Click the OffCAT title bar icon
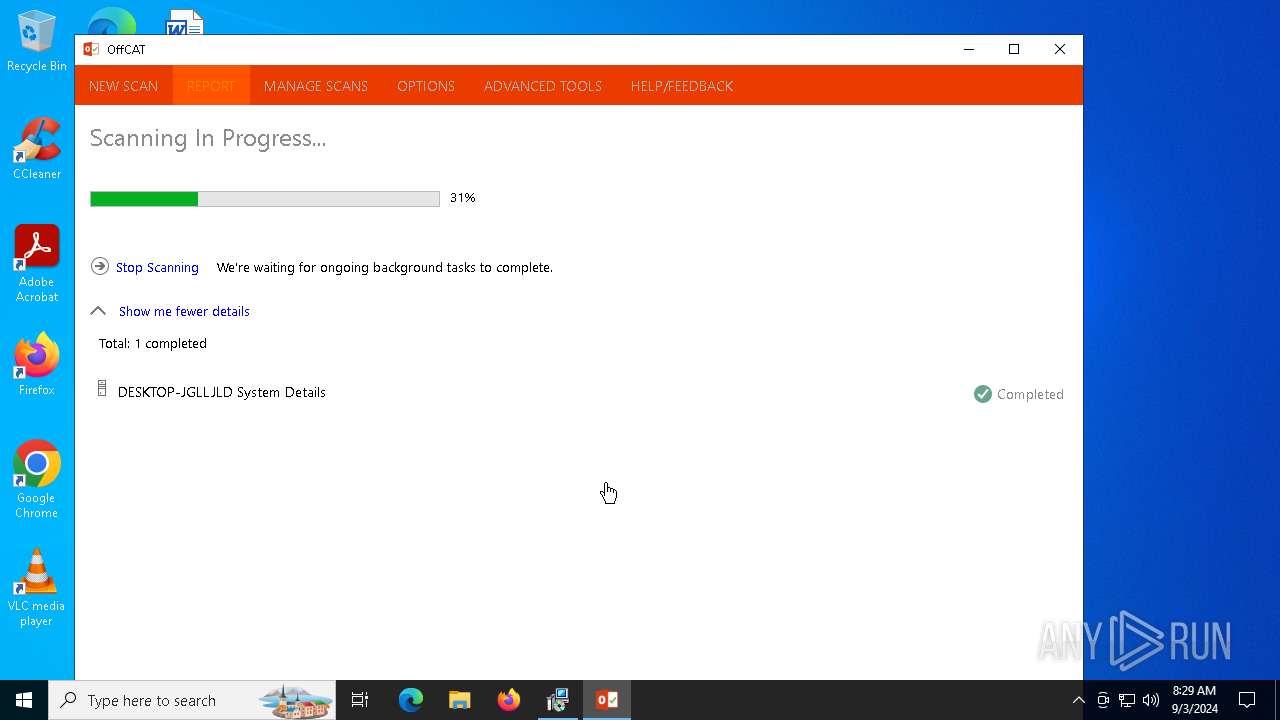 [x=91, y=49]
